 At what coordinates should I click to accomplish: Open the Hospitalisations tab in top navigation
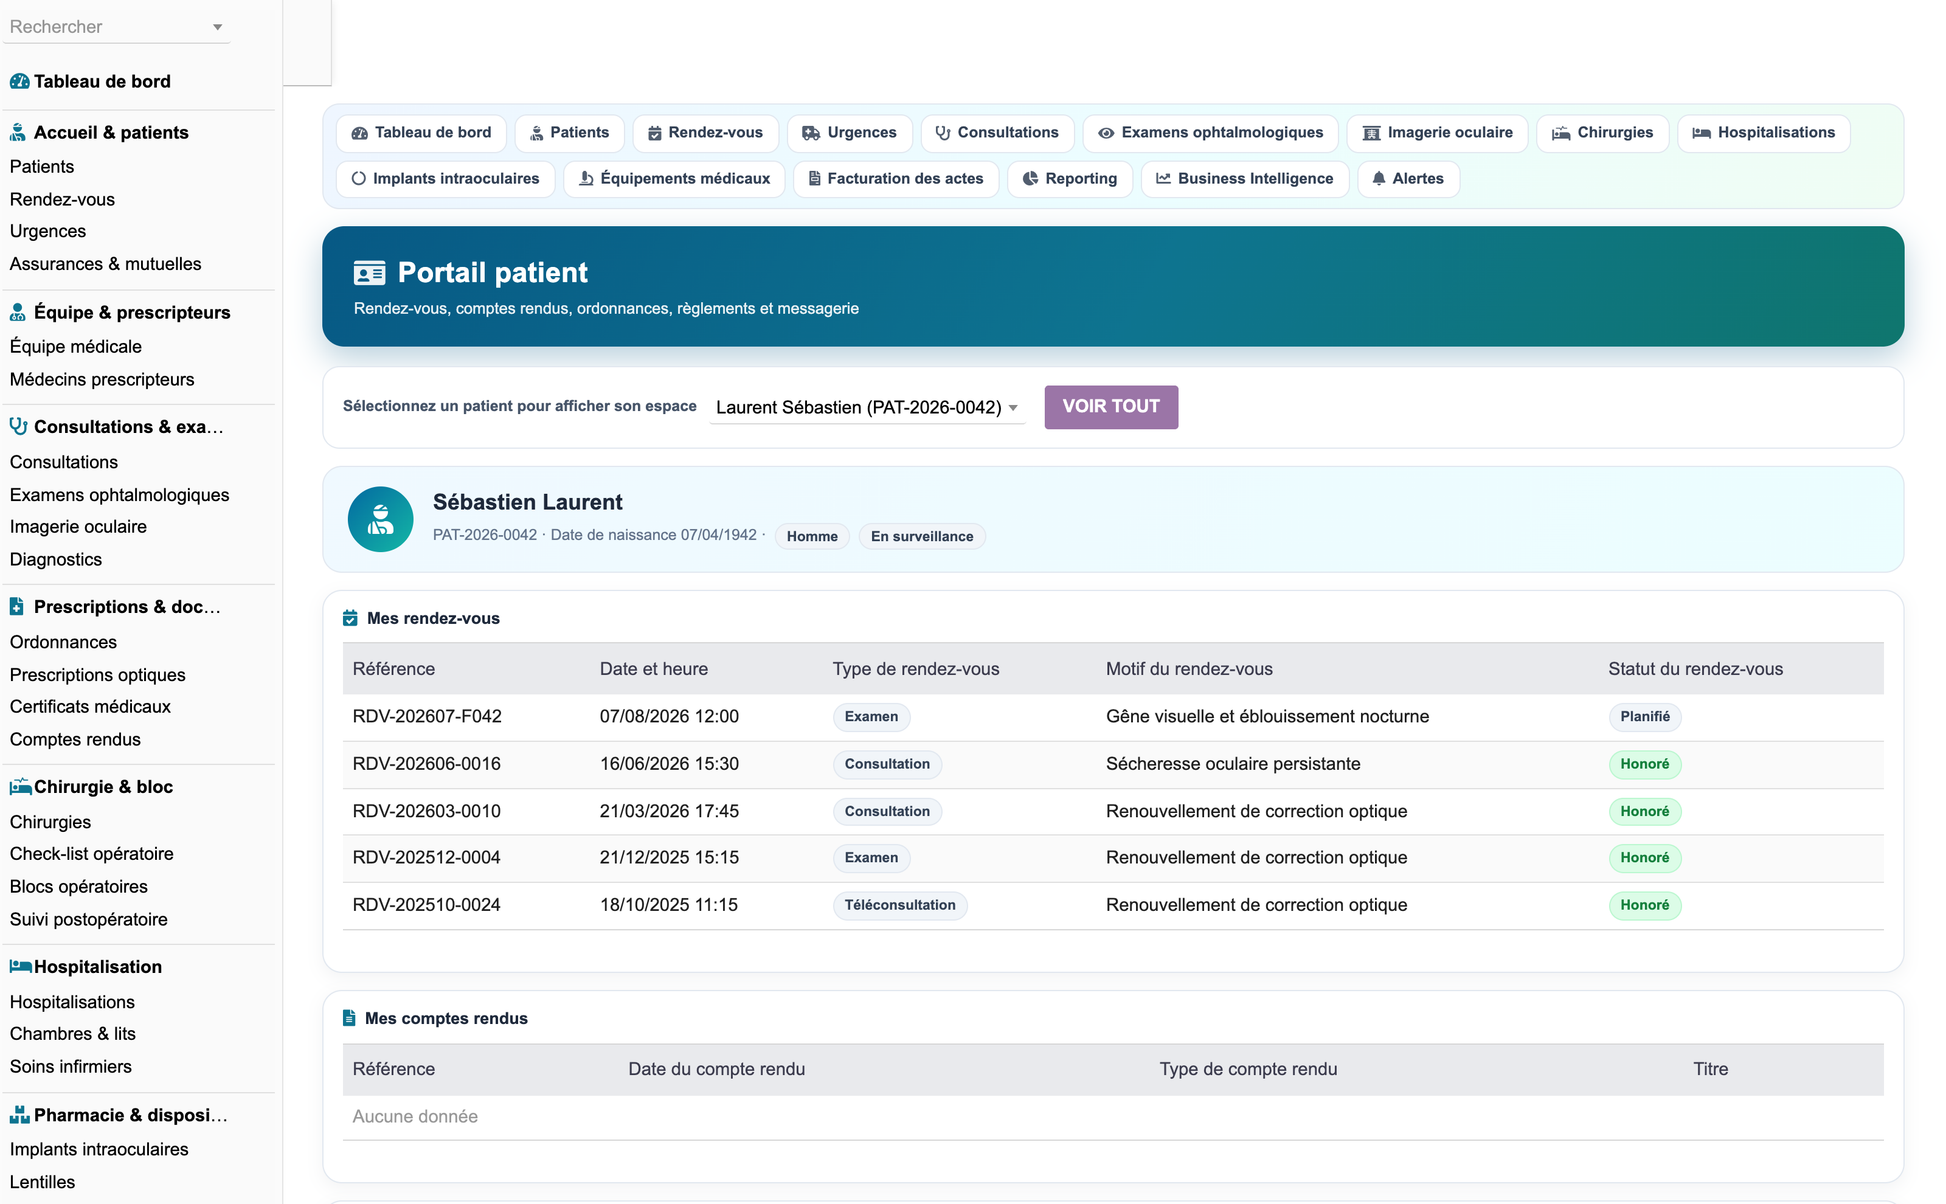(1763, 133)
